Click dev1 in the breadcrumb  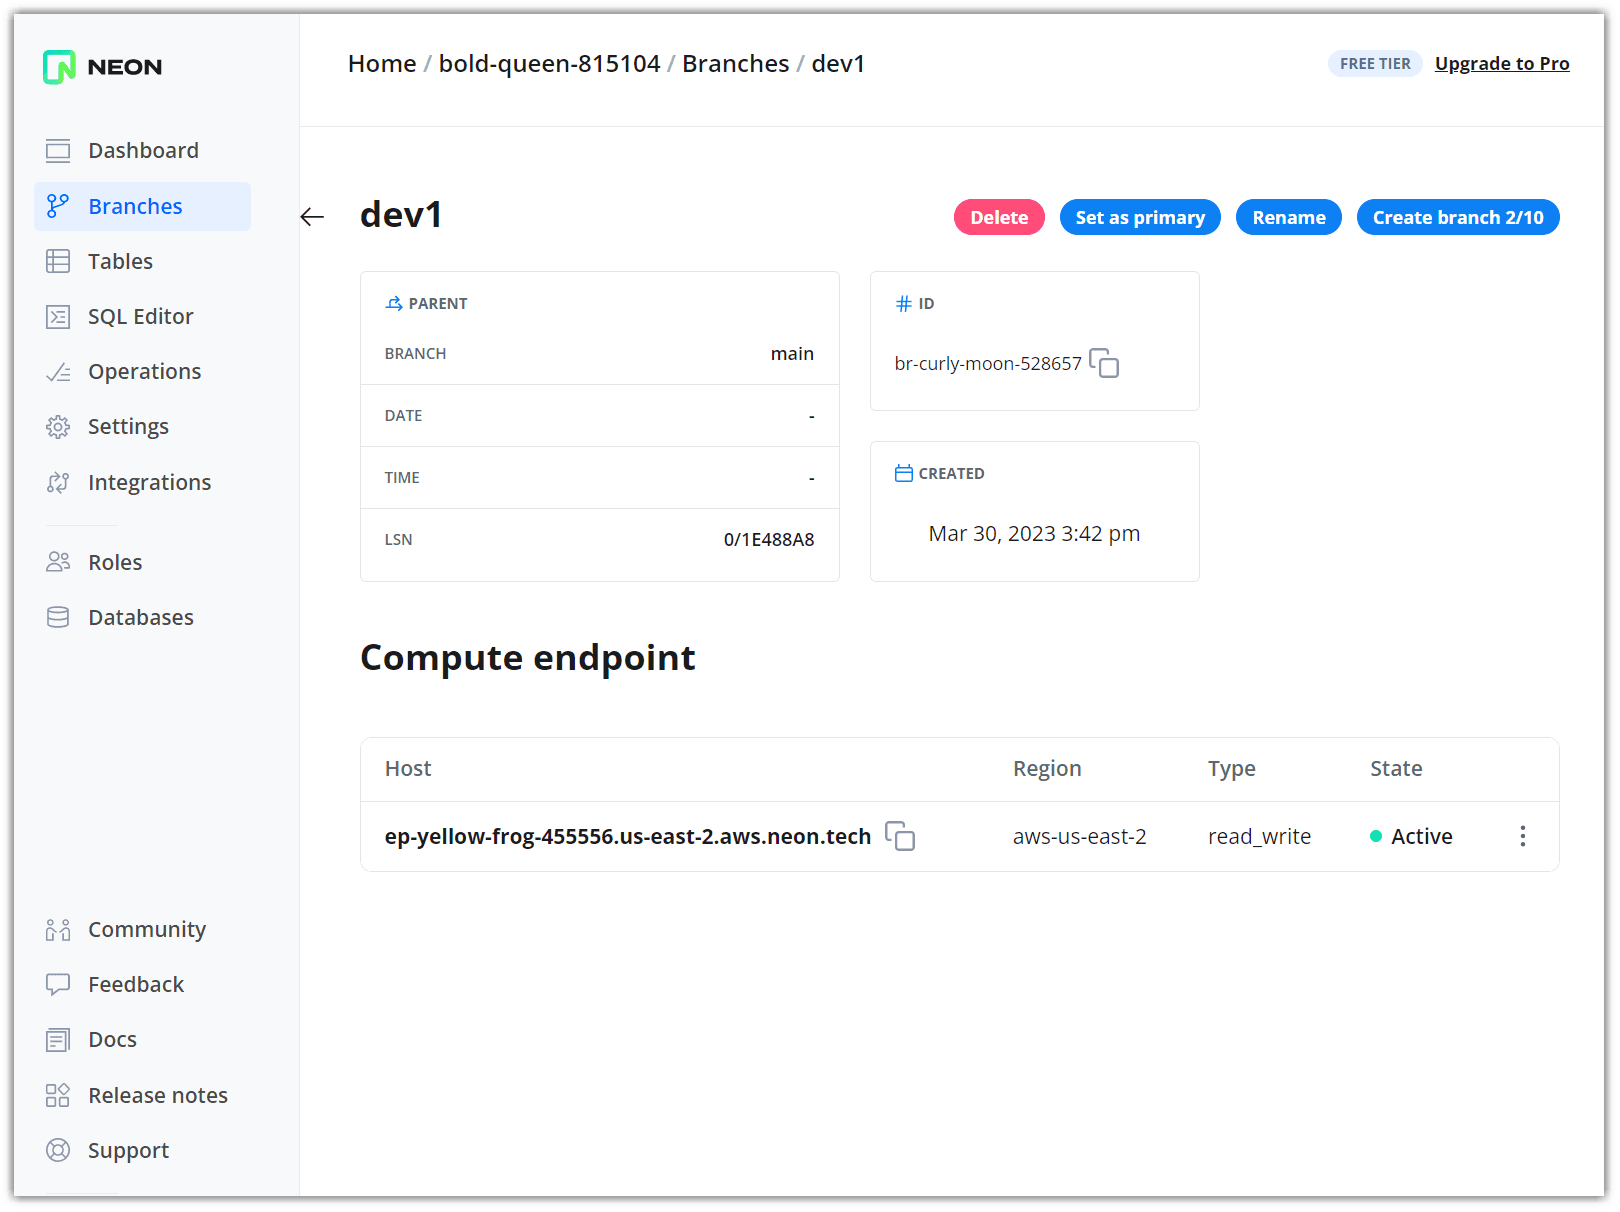(x=838, y=64)
